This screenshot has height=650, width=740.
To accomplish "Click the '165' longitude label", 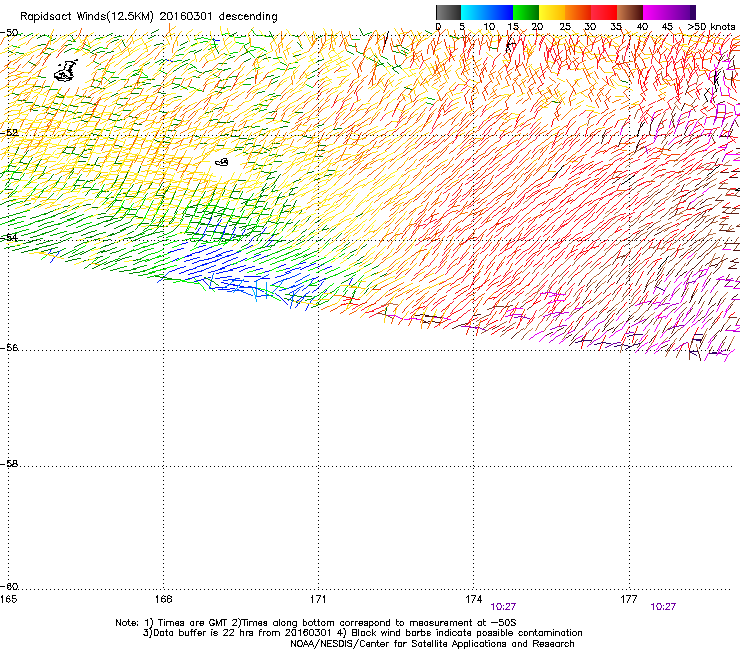I will (x=8, y=599).
